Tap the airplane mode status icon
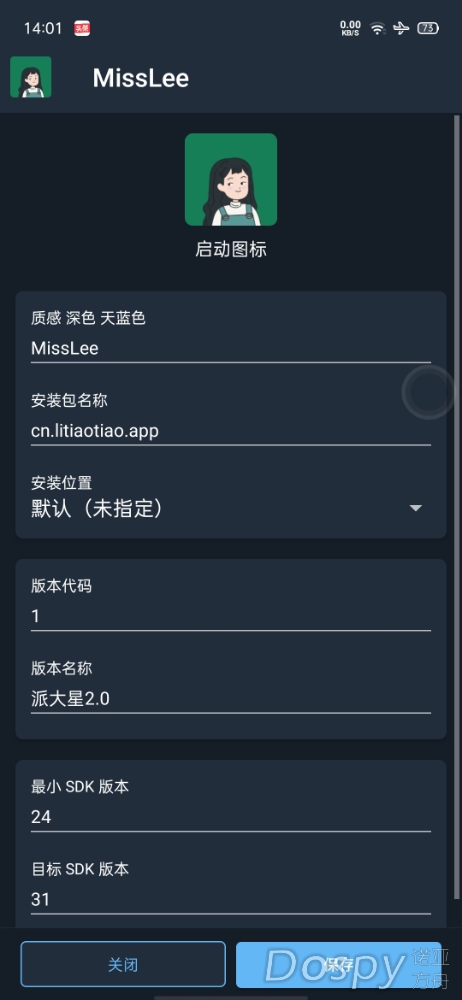 pos(401,28)
